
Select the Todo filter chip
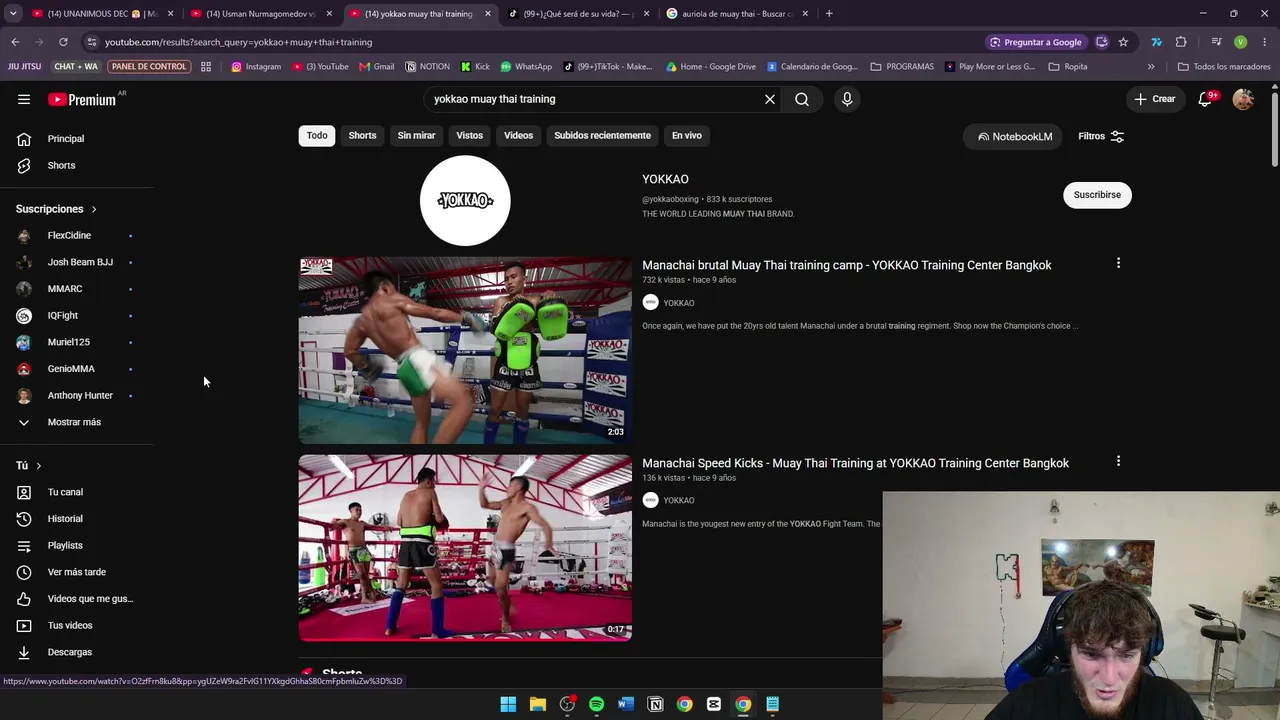pos(317,136)
